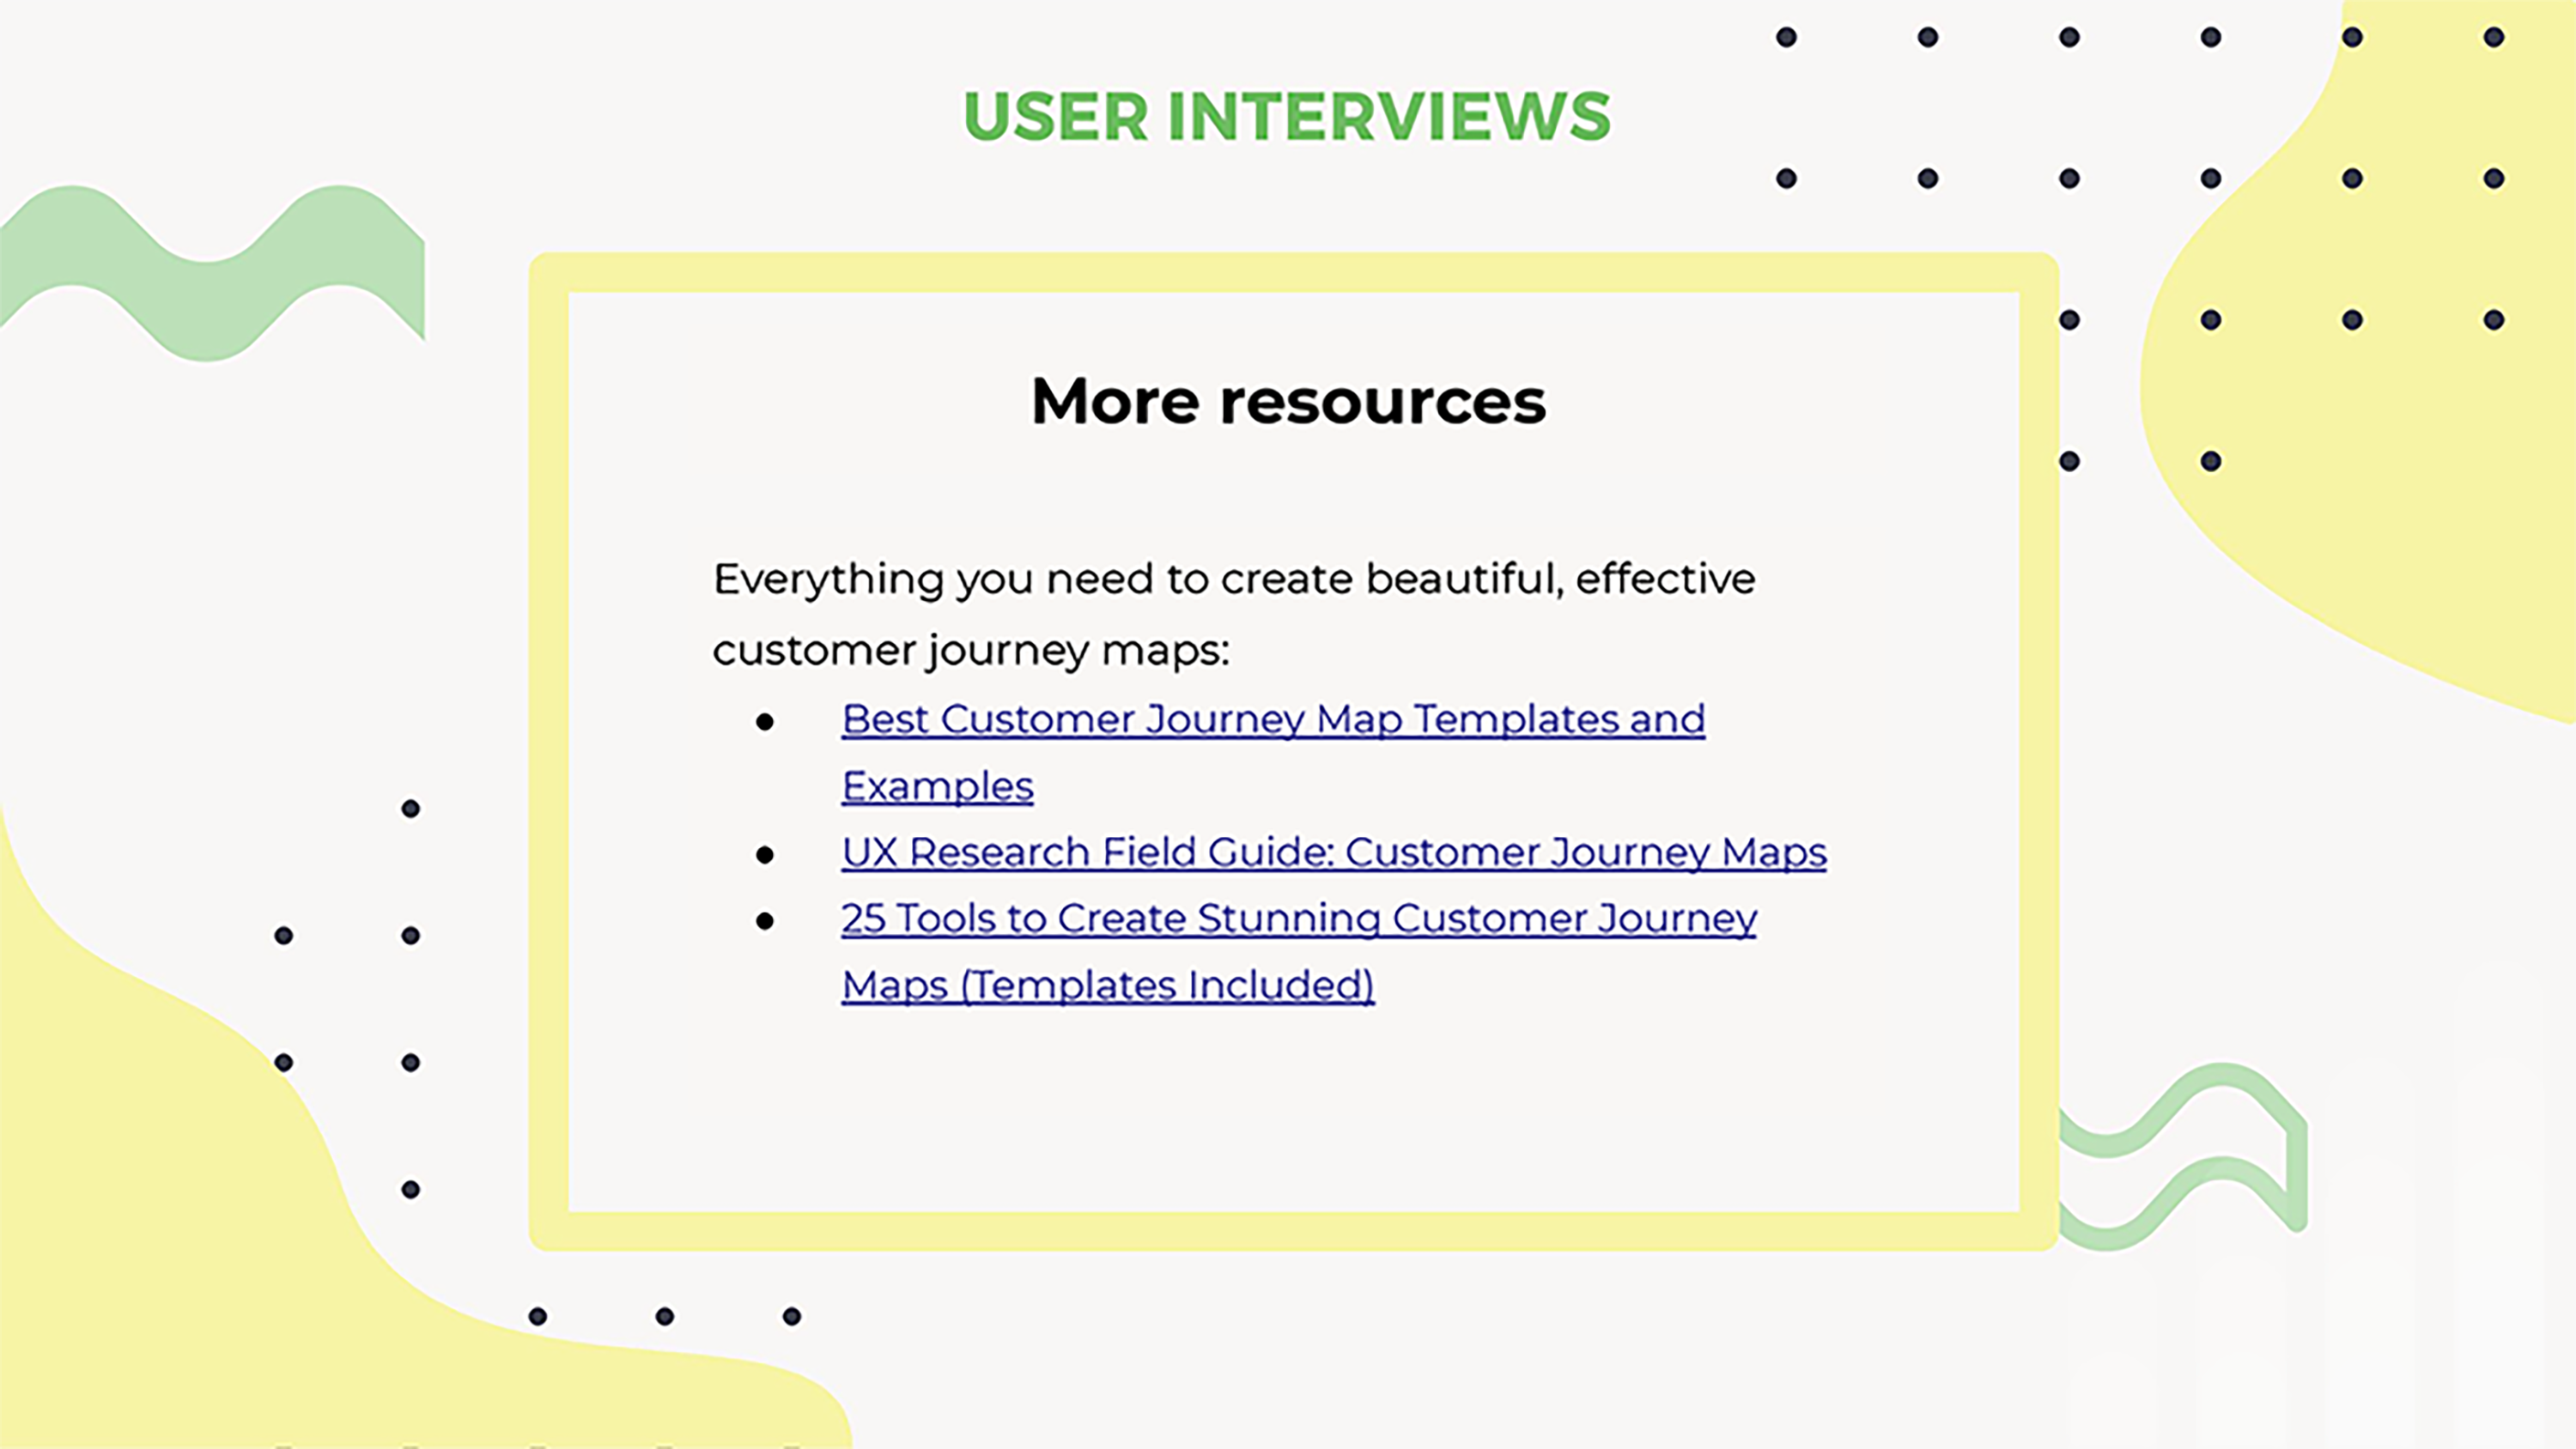The image size is (2576, 1449).
Task: Click the first bullet point dot
Action: point(765,722)
